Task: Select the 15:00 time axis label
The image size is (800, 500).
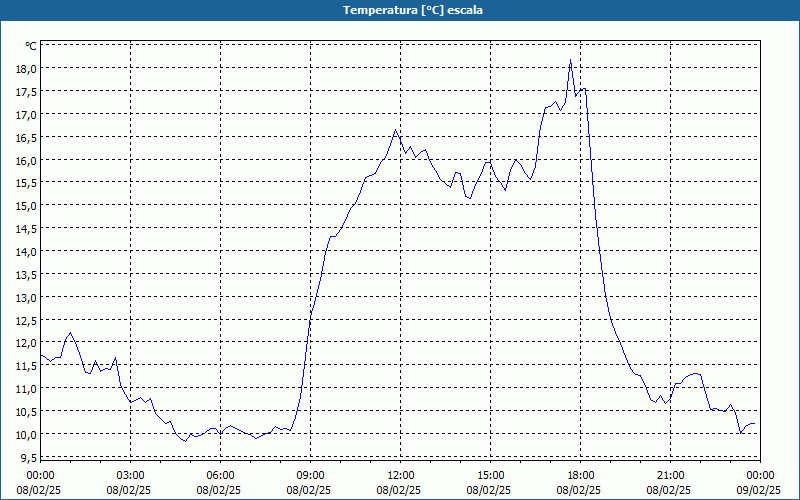Action: [x=490, y=475]
